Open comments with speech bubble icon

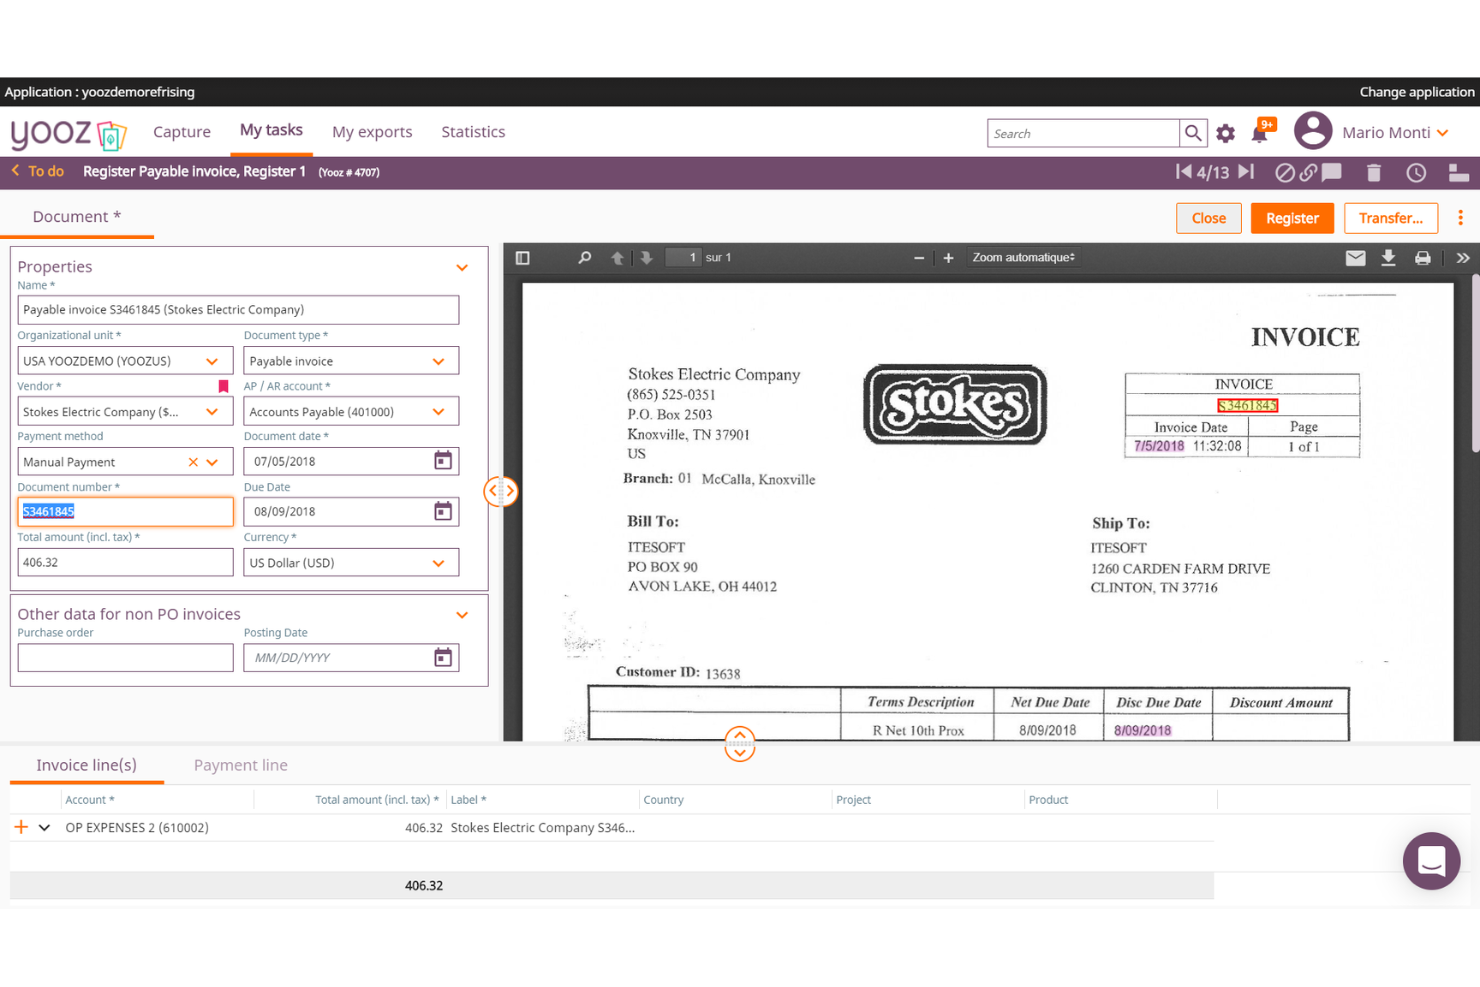[x=1331, y=172]
